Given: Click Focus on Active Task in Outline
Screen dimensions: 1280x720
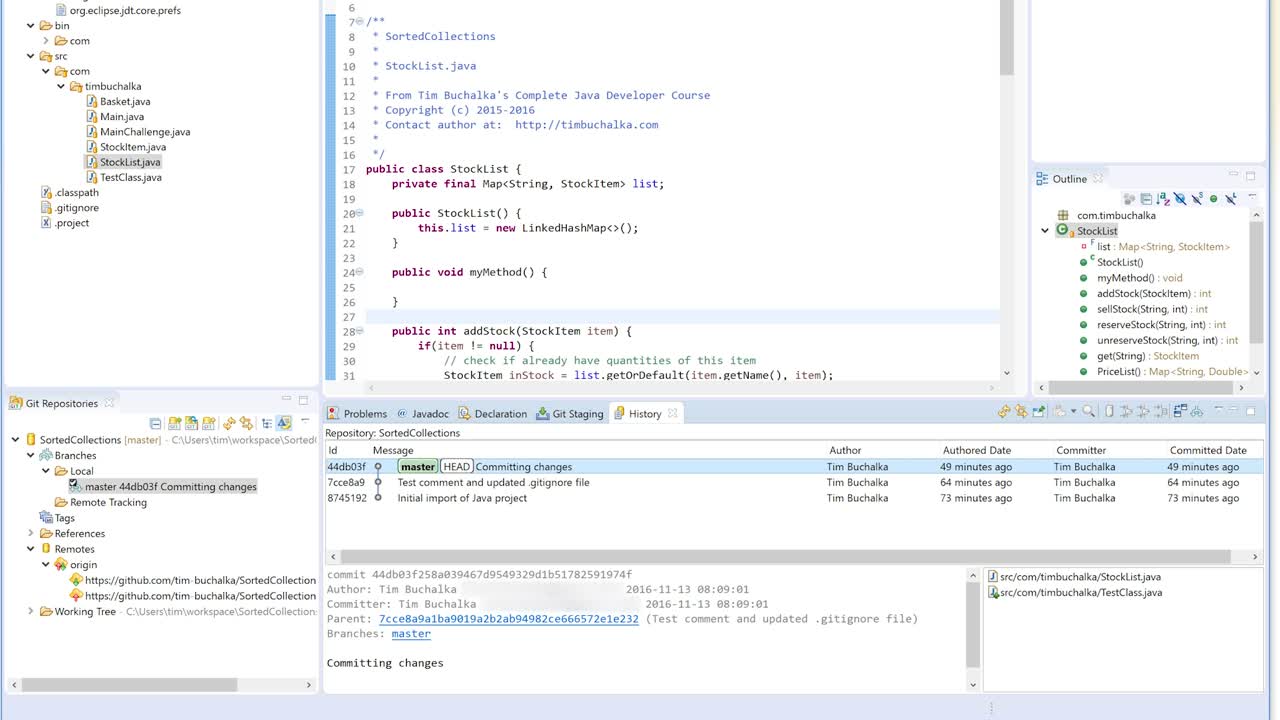Looking at the screenshot, I should [1129, 199].
